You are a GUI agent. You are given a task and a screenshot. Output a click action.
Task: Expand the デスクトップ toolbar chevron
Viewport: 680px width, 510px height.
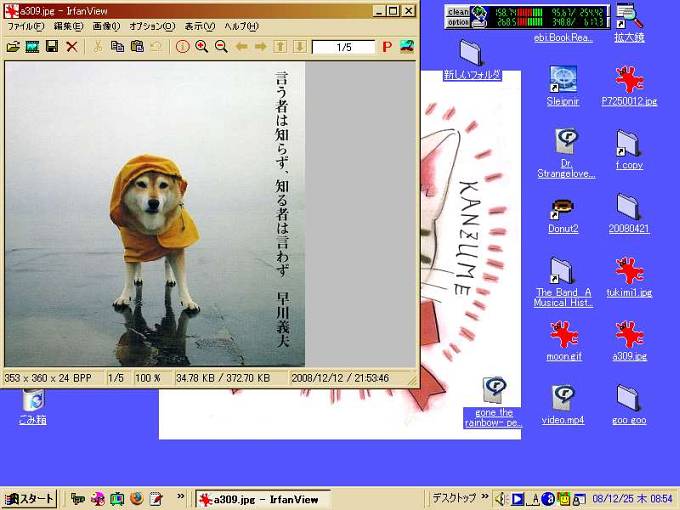(485, 497)
